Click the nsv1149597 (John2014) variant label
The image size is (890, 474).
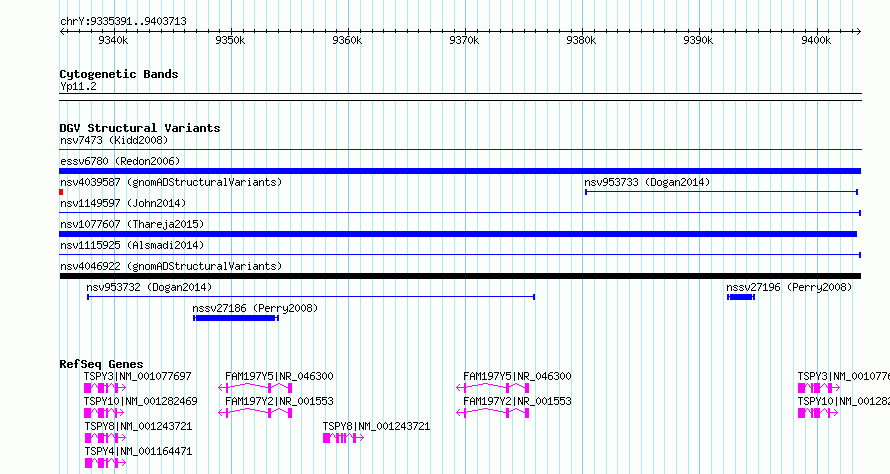pos(123,203)
